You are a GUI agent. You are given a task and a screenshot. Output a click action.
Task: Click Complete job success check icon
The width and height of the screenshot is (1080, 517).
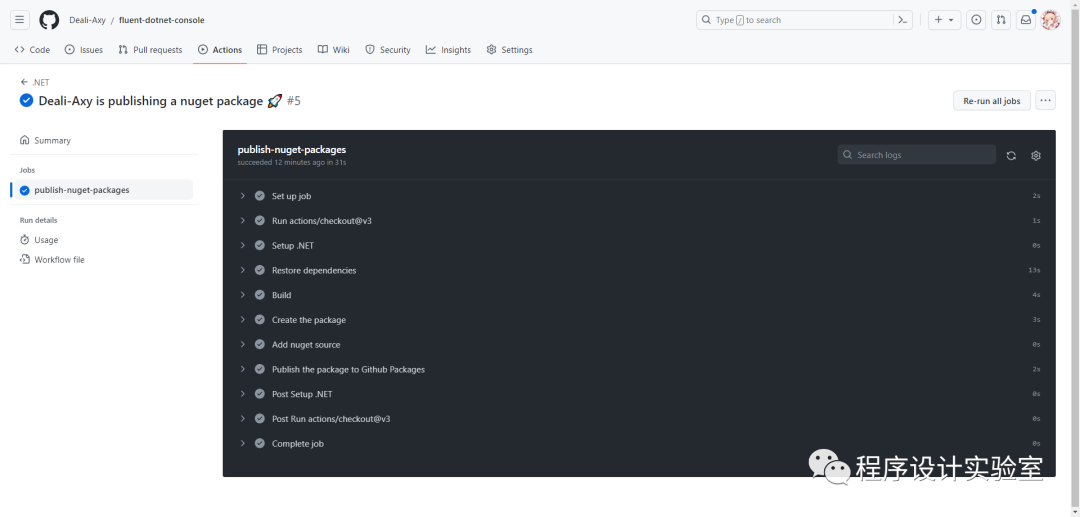click(260, 443)
